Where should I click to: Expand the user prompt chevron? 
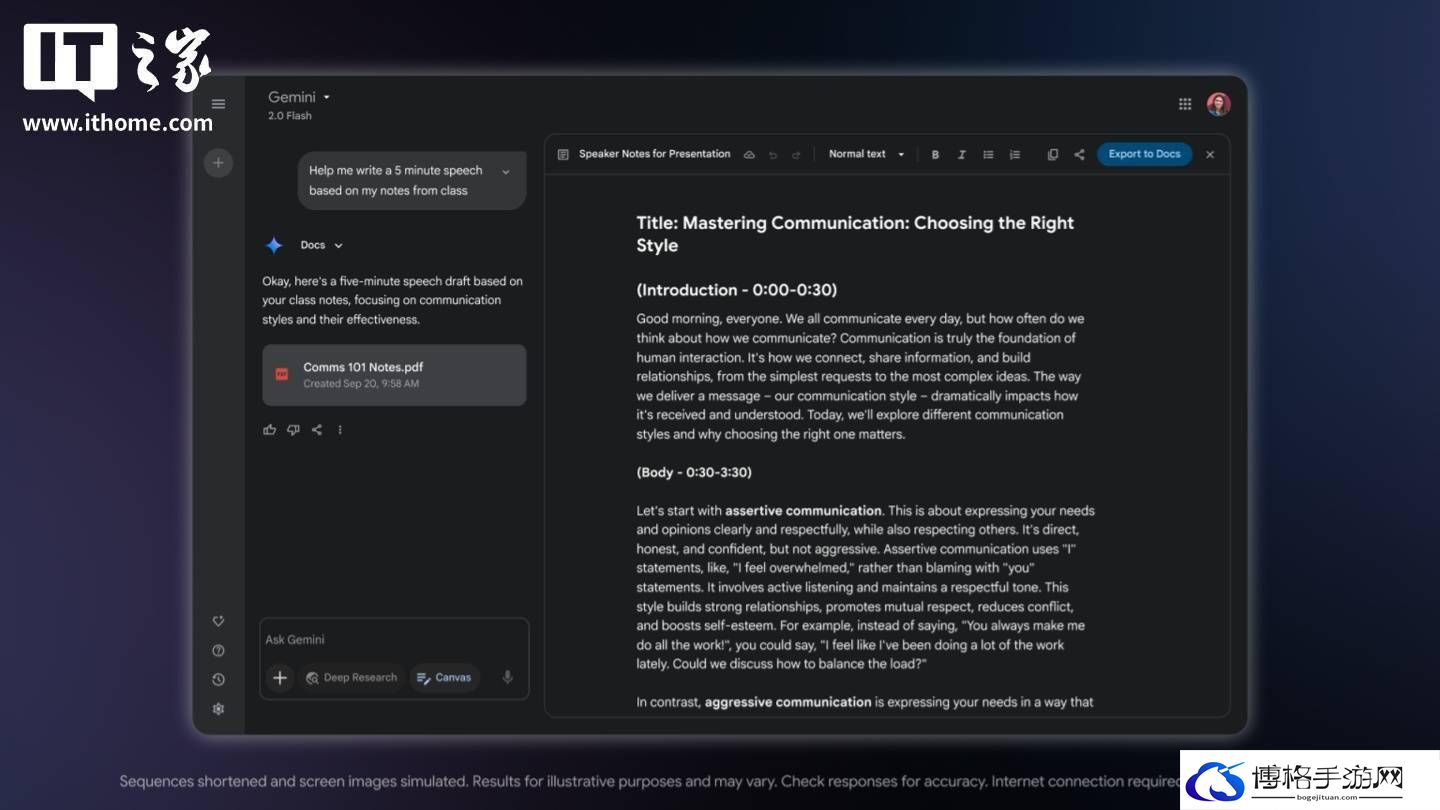click(505, 172)
